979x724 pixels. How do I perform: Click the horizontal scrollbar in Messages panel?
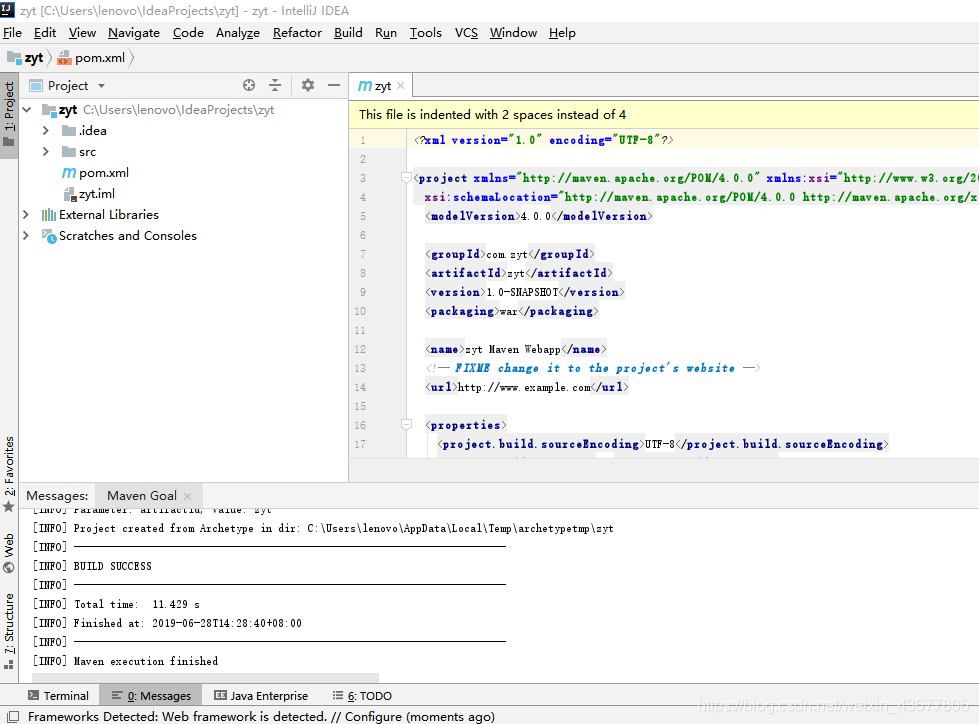[x=205, y=678]
